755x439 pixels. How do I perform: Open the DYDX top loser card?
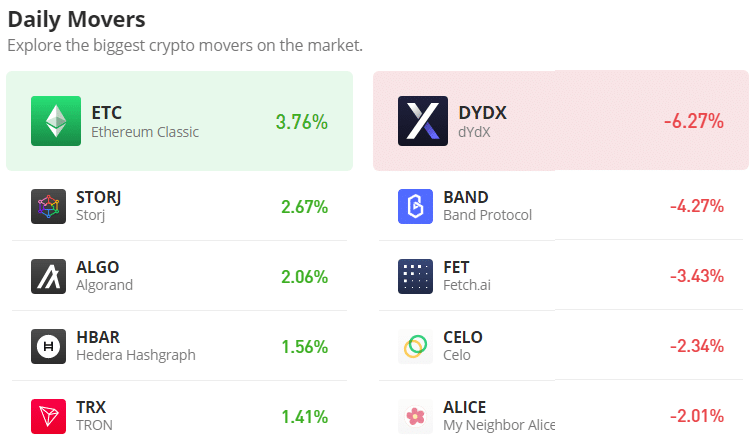click(x=561, y=120)
